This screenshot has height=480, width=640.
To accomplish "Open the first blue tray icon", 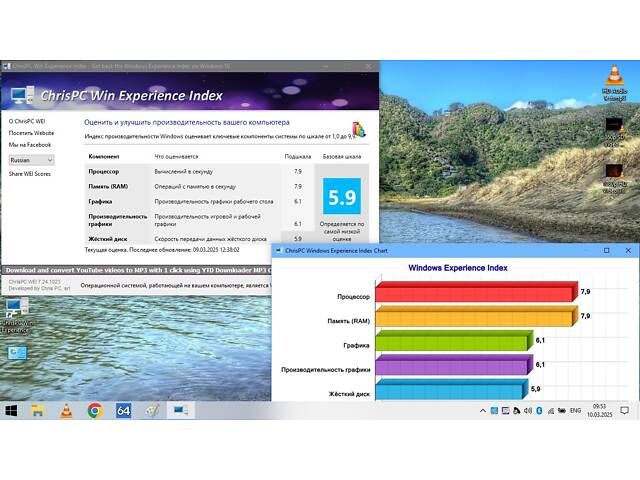I will (x=494, y=411).
